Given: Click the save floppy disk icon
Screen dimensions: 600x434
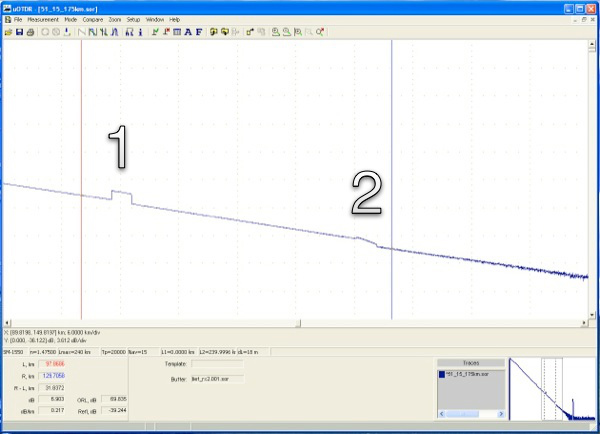Looking at the screenshot, I should 18,32.
